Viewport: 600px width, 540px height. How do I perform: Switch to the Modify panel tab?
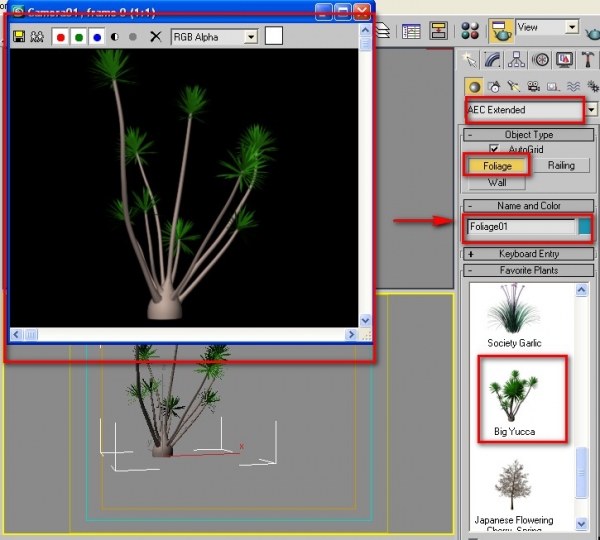[x=493, y=60]
